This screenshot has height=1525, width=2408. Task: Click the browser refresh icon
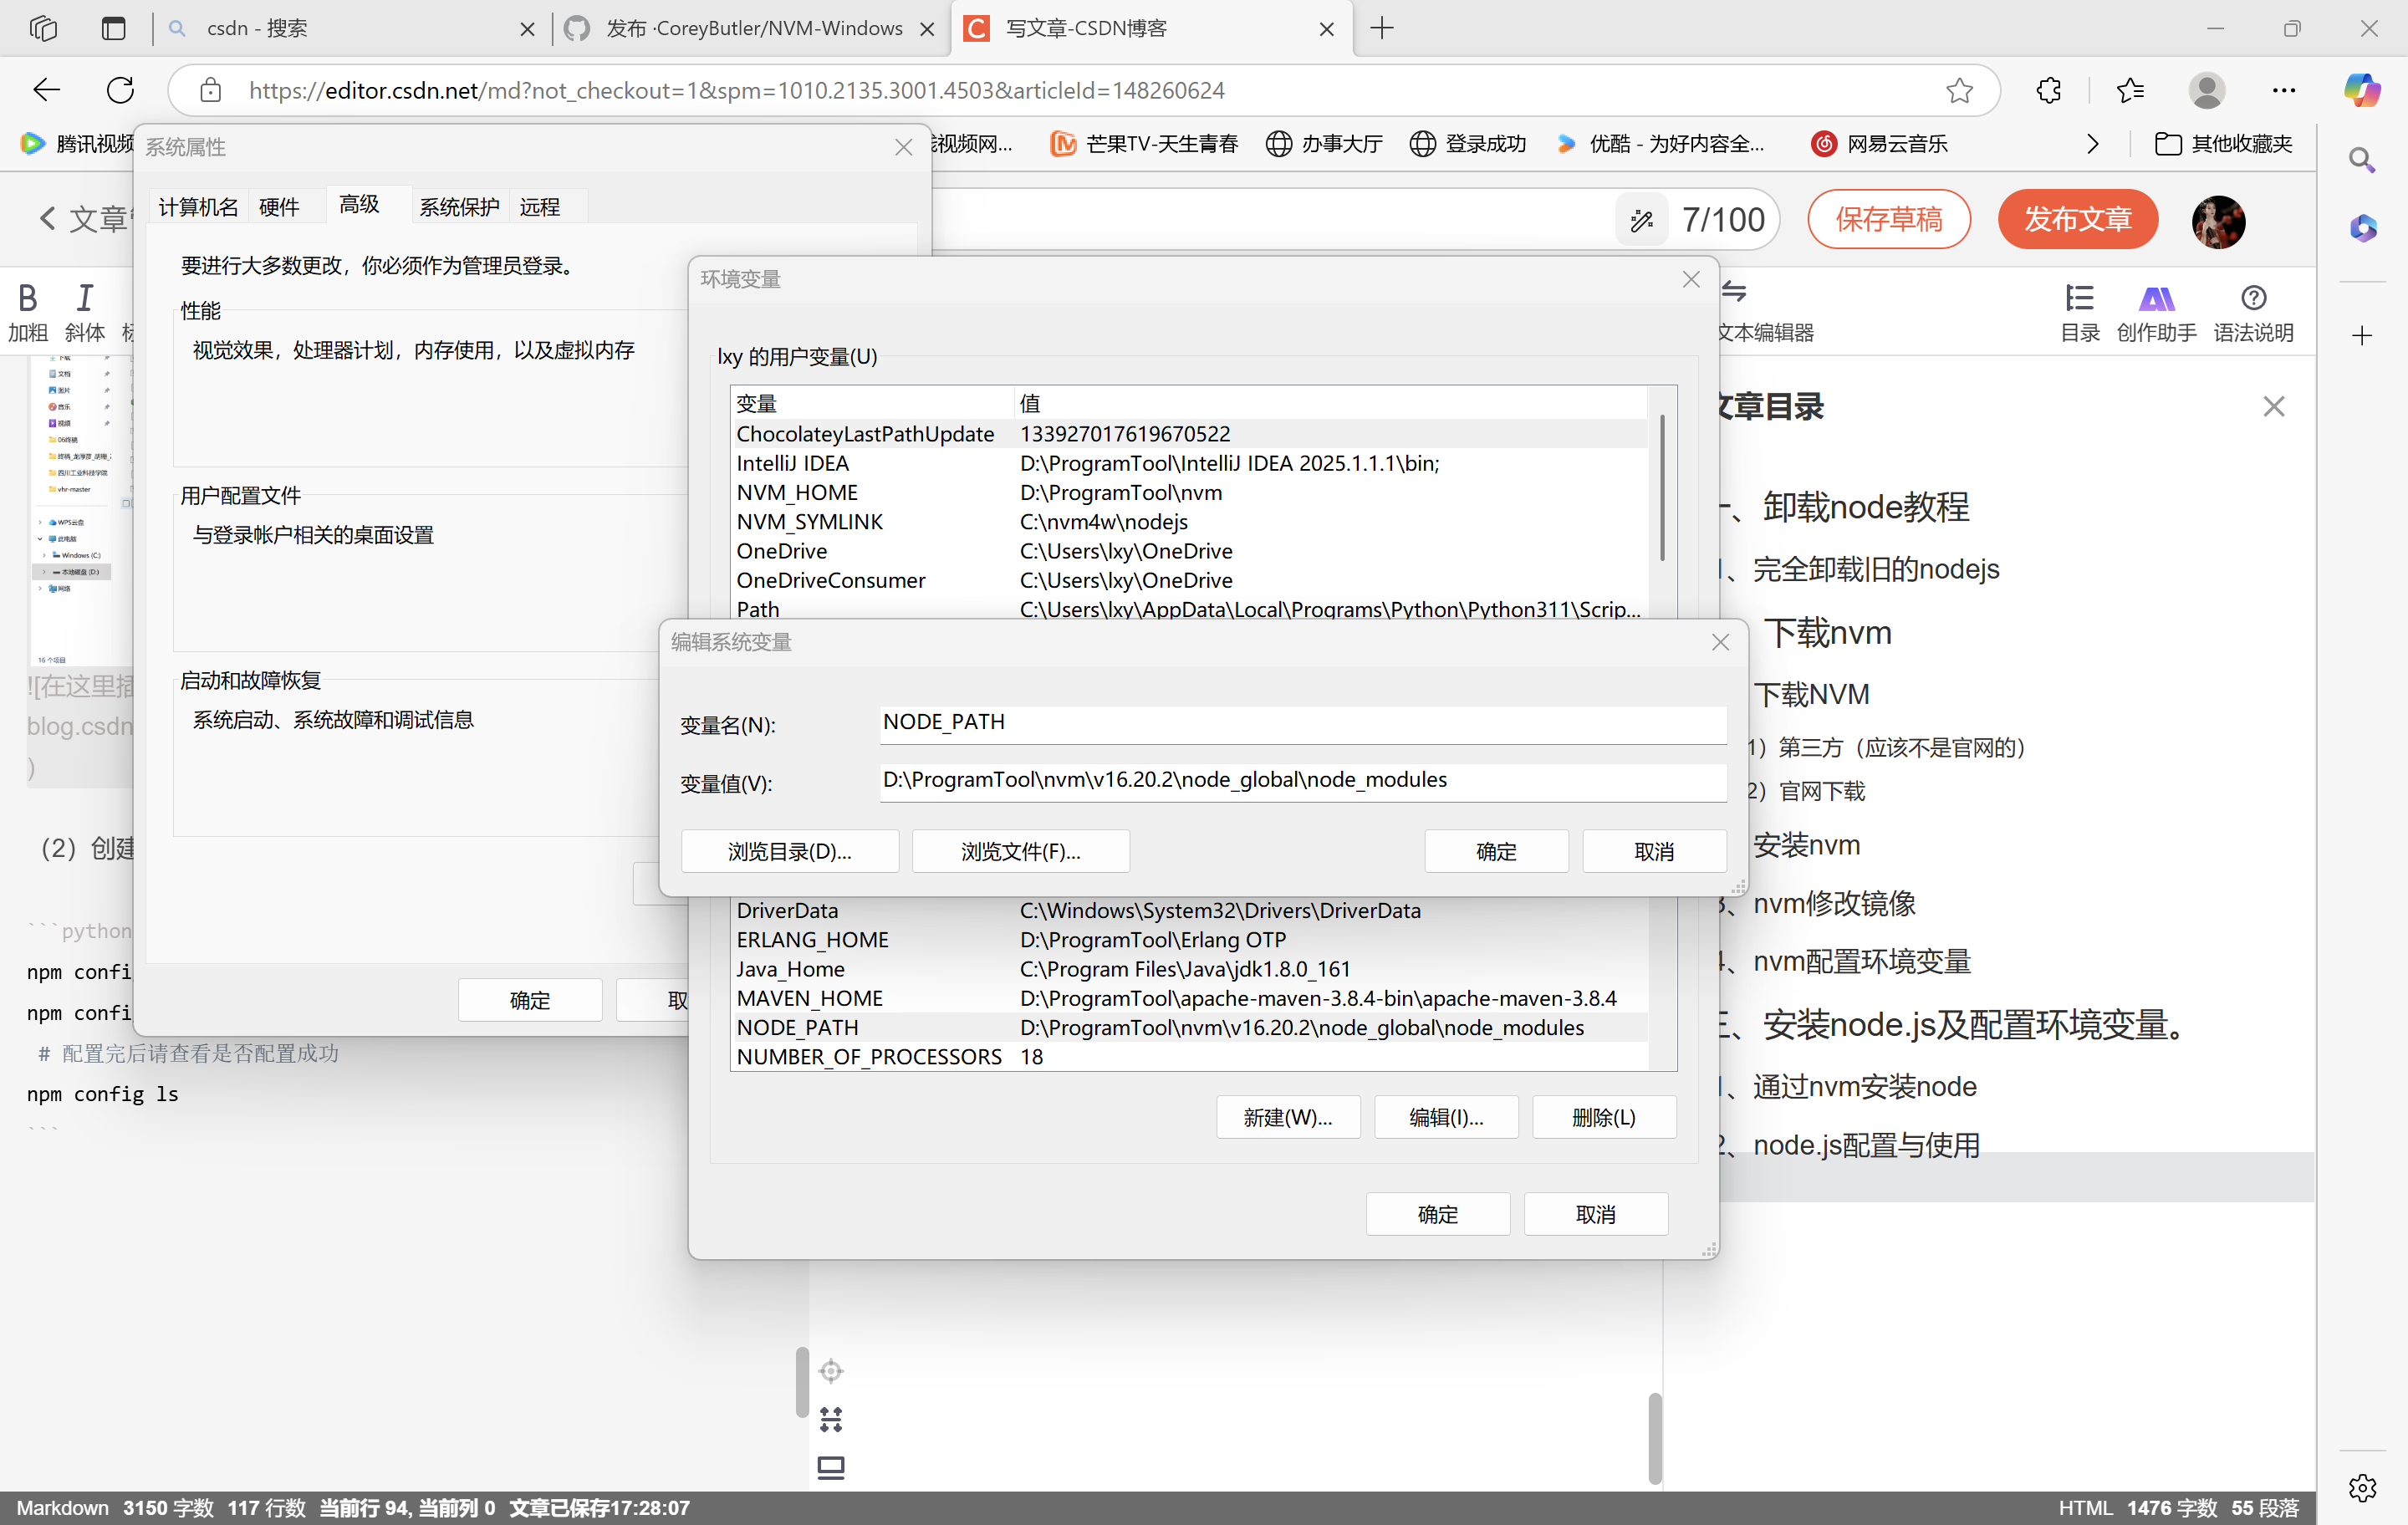coord(120,90)
